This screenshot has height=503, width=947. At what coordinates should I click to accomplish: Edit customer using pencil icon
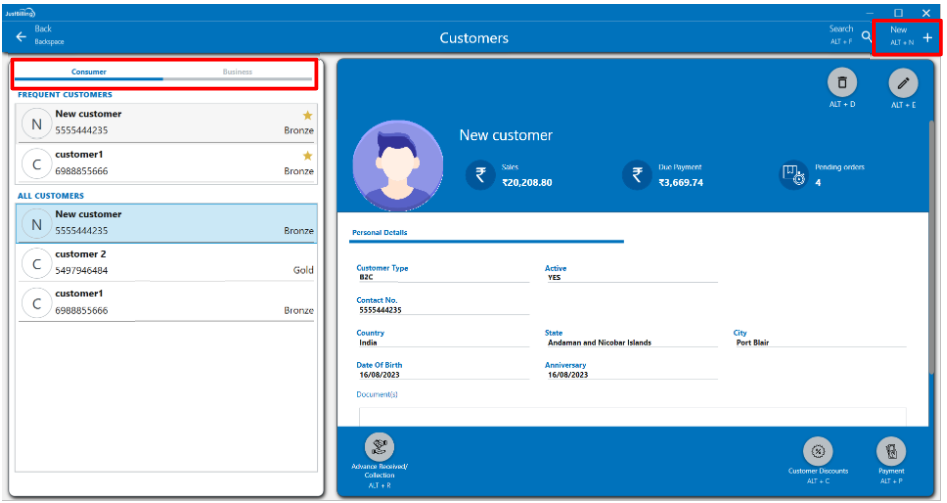903,83
